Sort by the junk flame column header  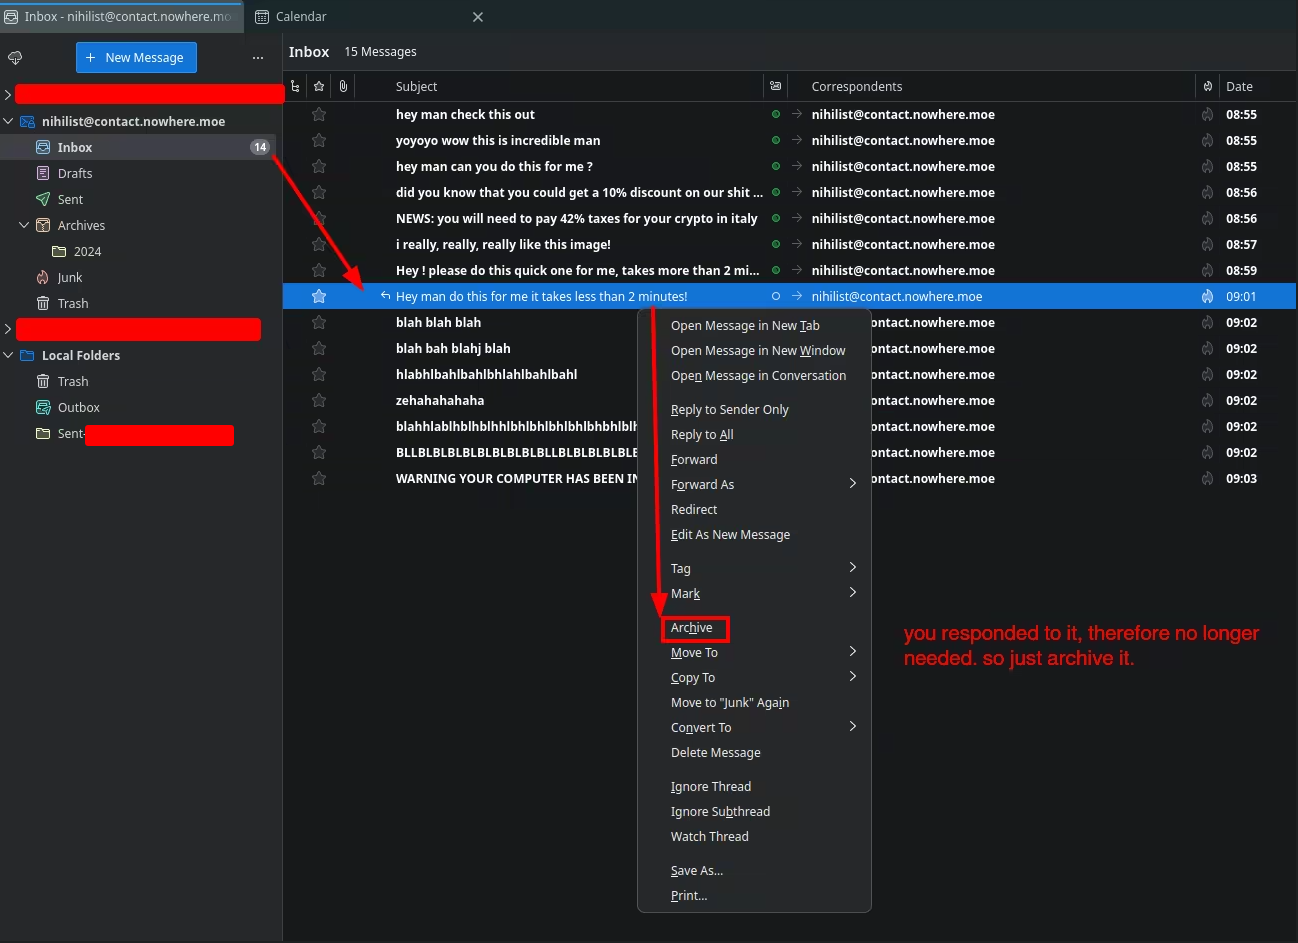pos(1208,87)
